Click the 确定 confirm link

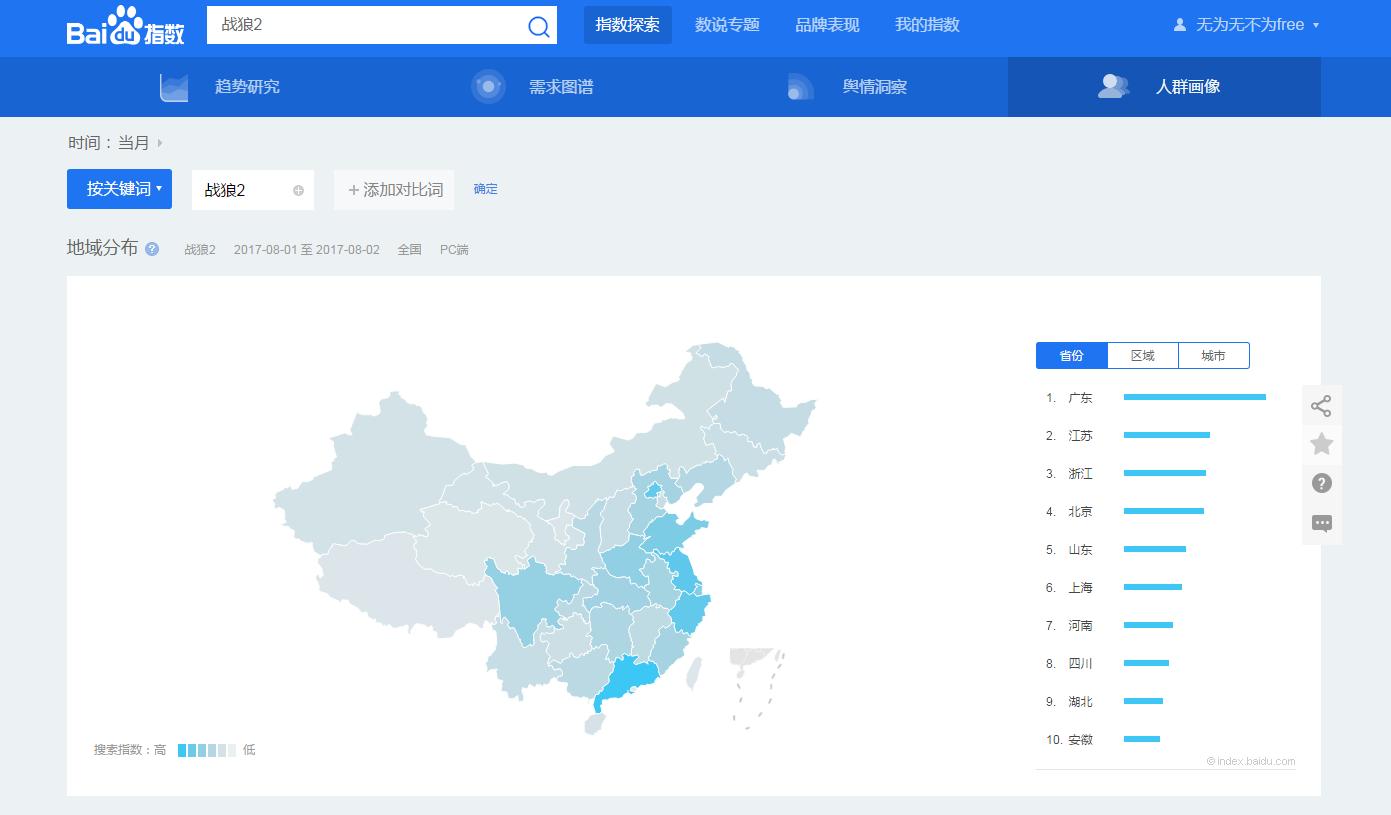tap(486, 189)
